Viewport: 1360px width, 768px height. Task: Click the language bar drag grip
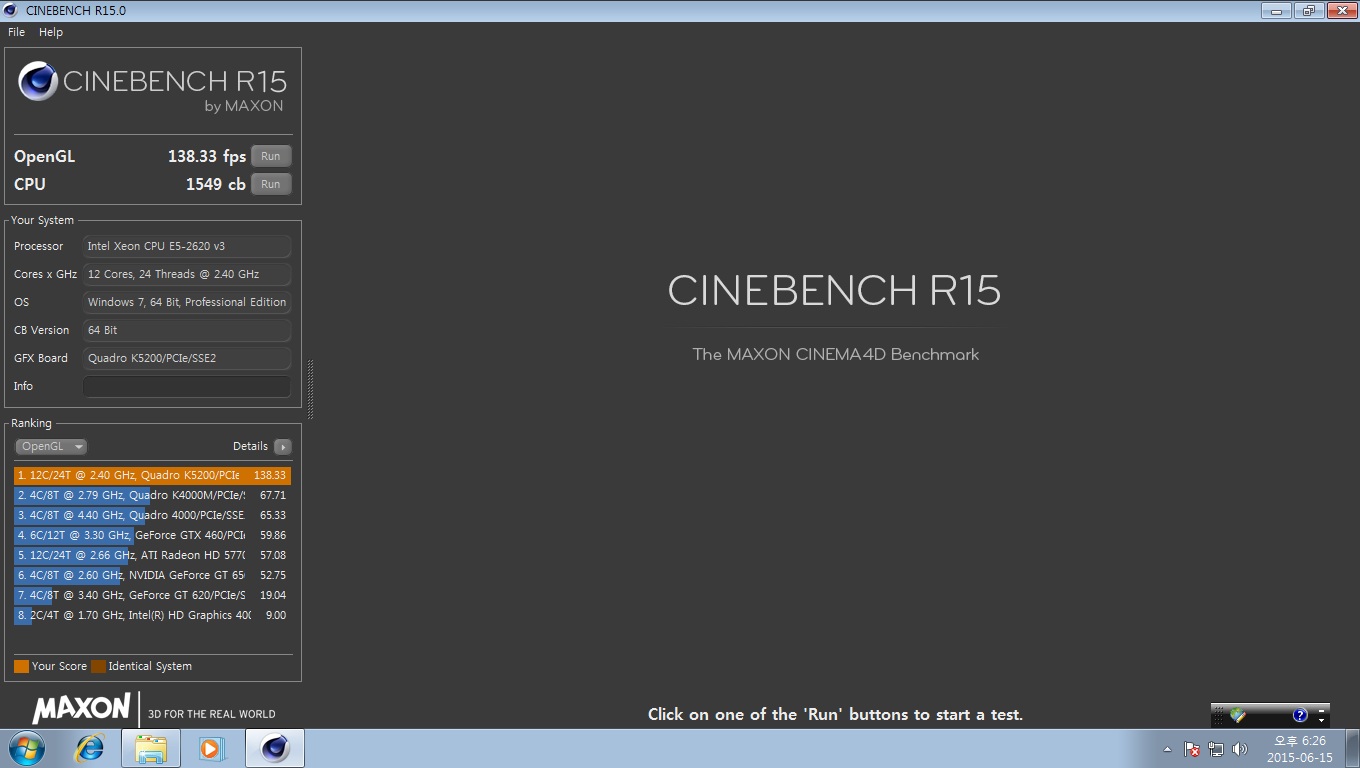click(x=1217, y=715)
